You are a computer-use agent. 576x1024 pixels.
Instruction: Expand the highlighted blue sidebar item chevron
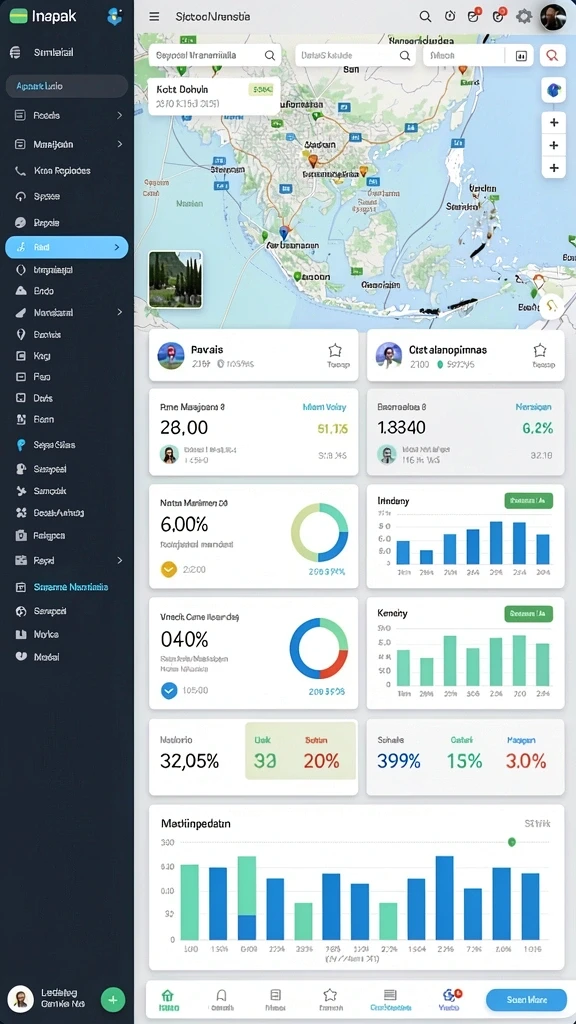pyautogui.click(x=117, y=248)
